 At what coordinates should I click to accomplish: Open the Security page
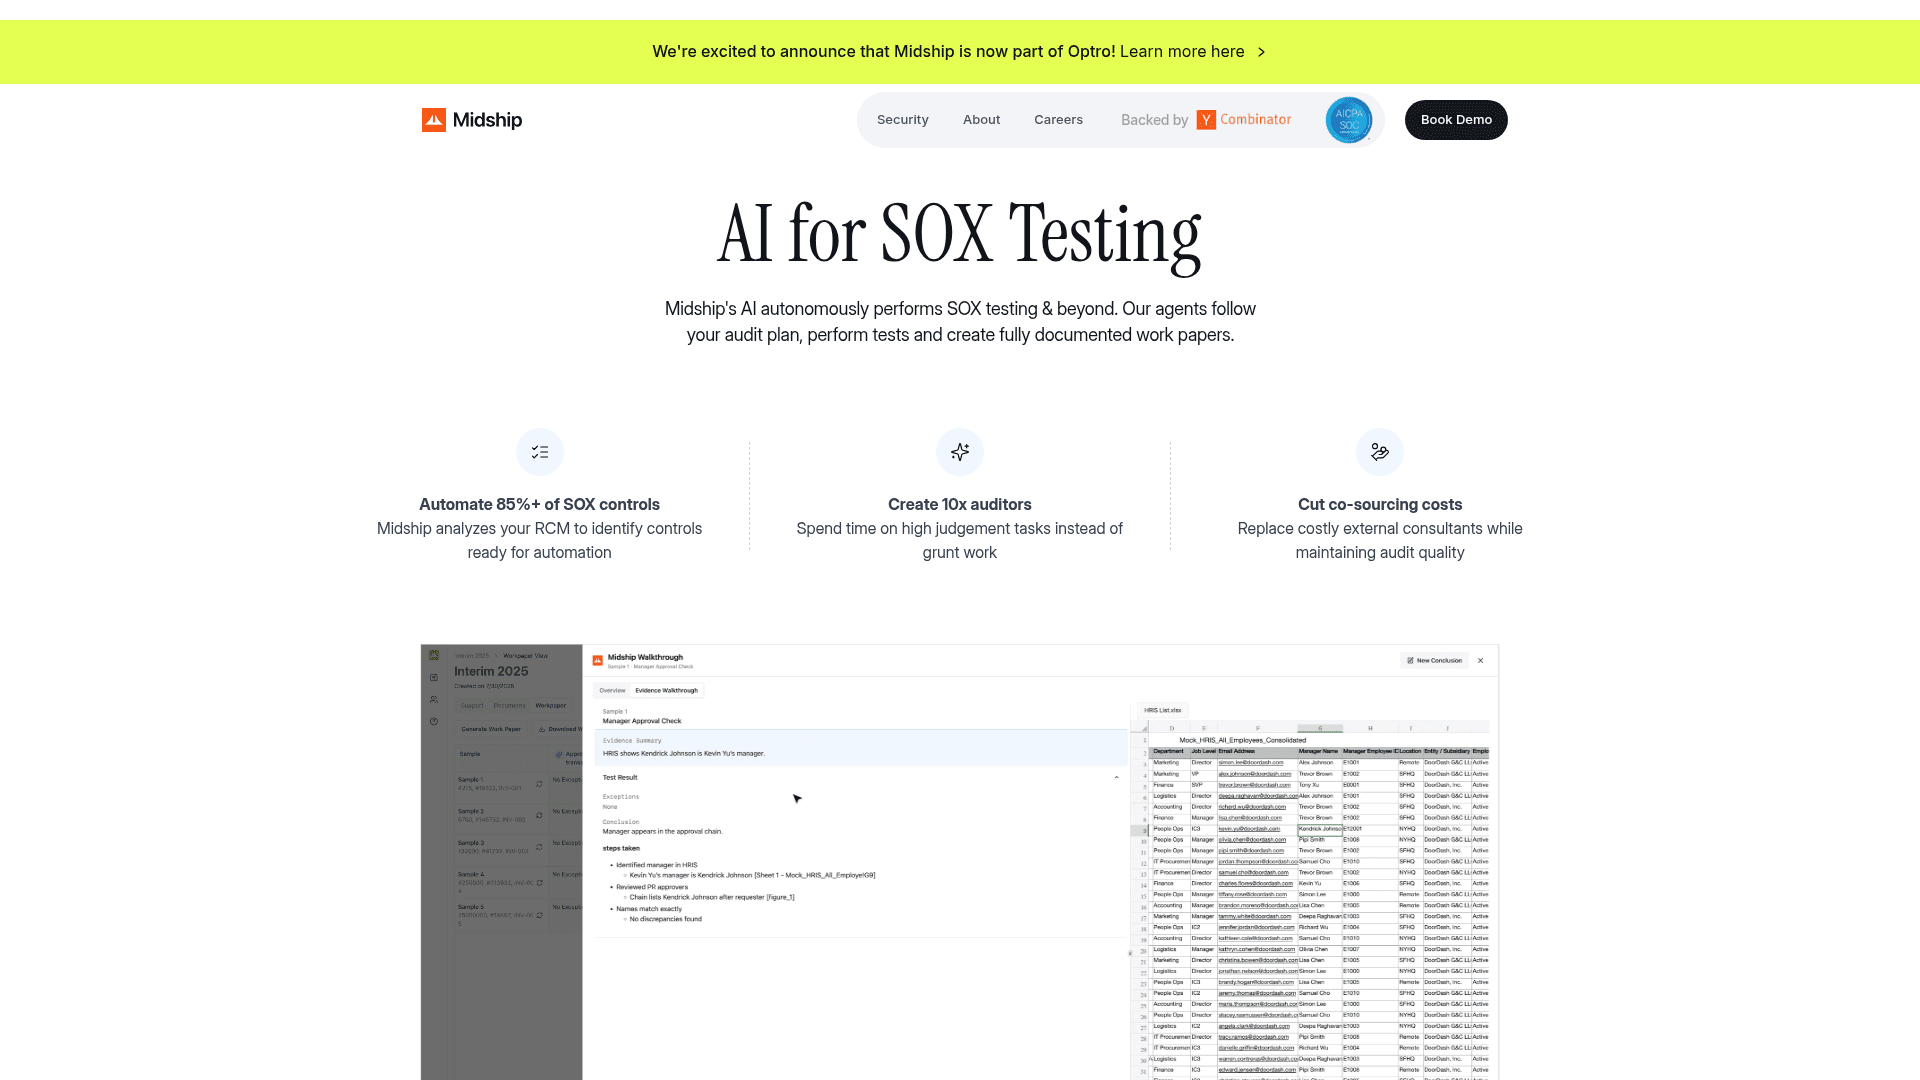click(903, 120)
